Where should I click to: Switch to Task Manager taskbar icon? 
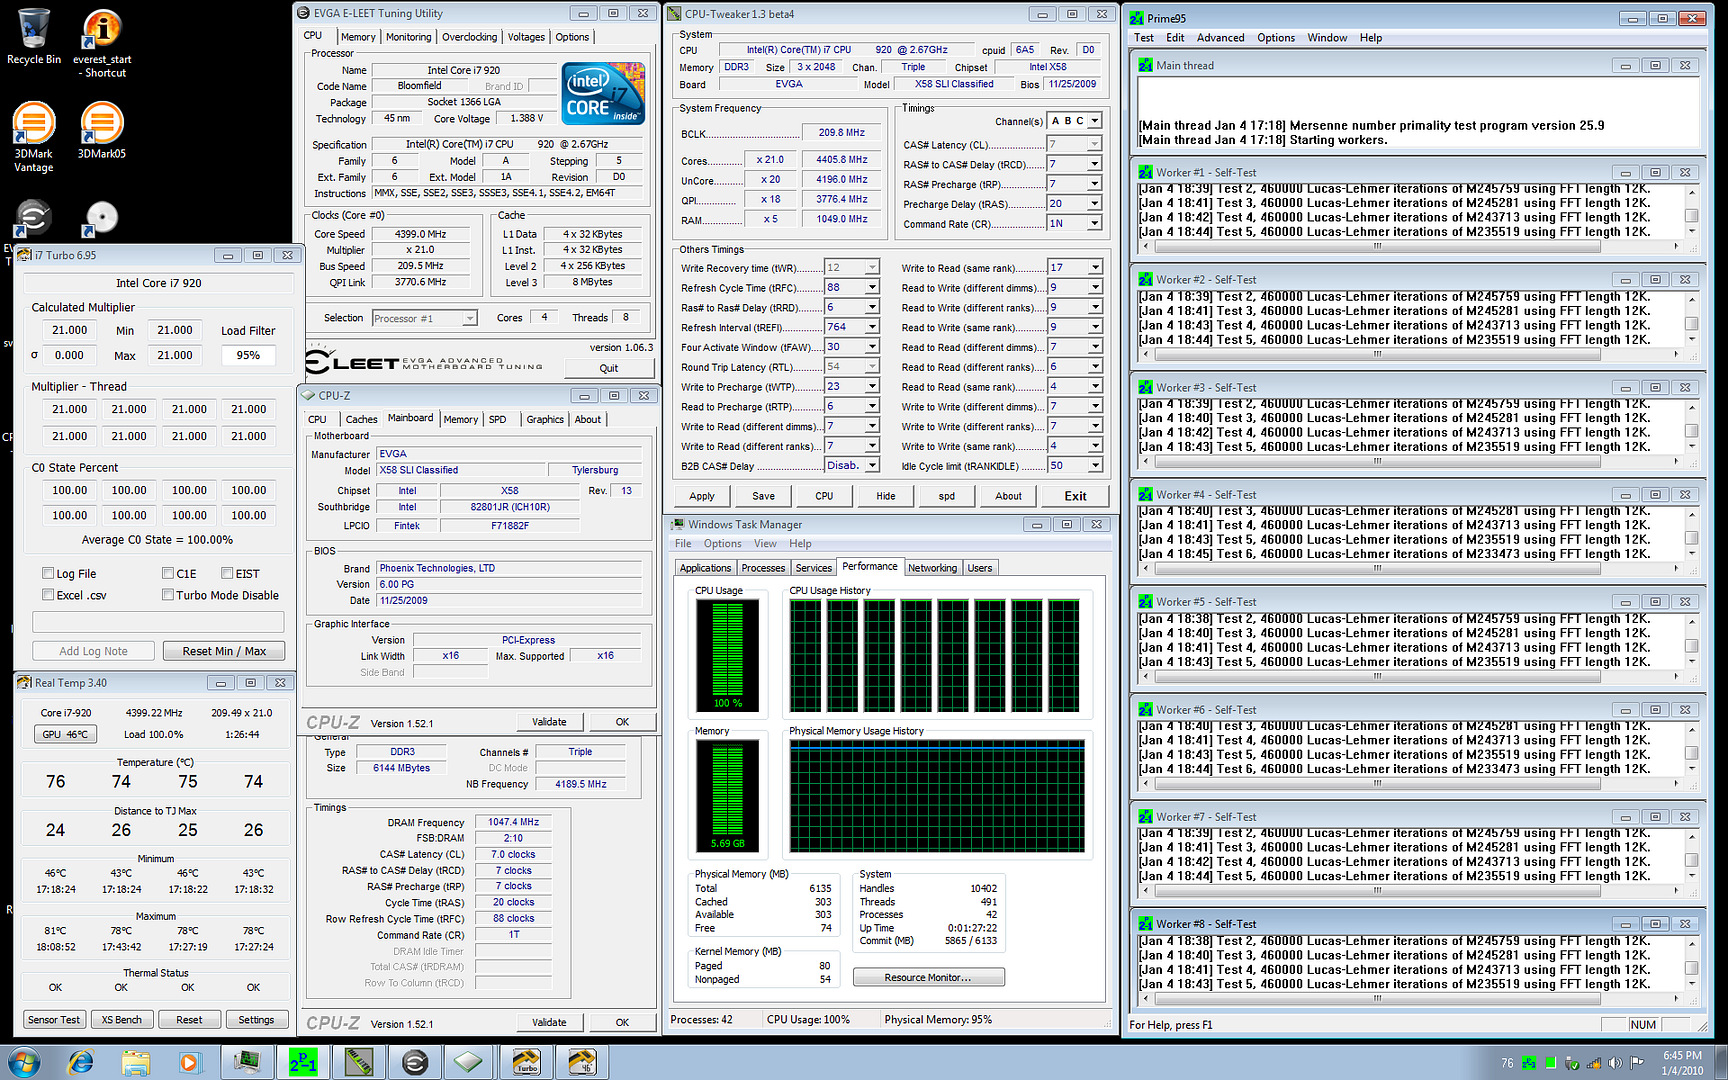[246, 1062]
